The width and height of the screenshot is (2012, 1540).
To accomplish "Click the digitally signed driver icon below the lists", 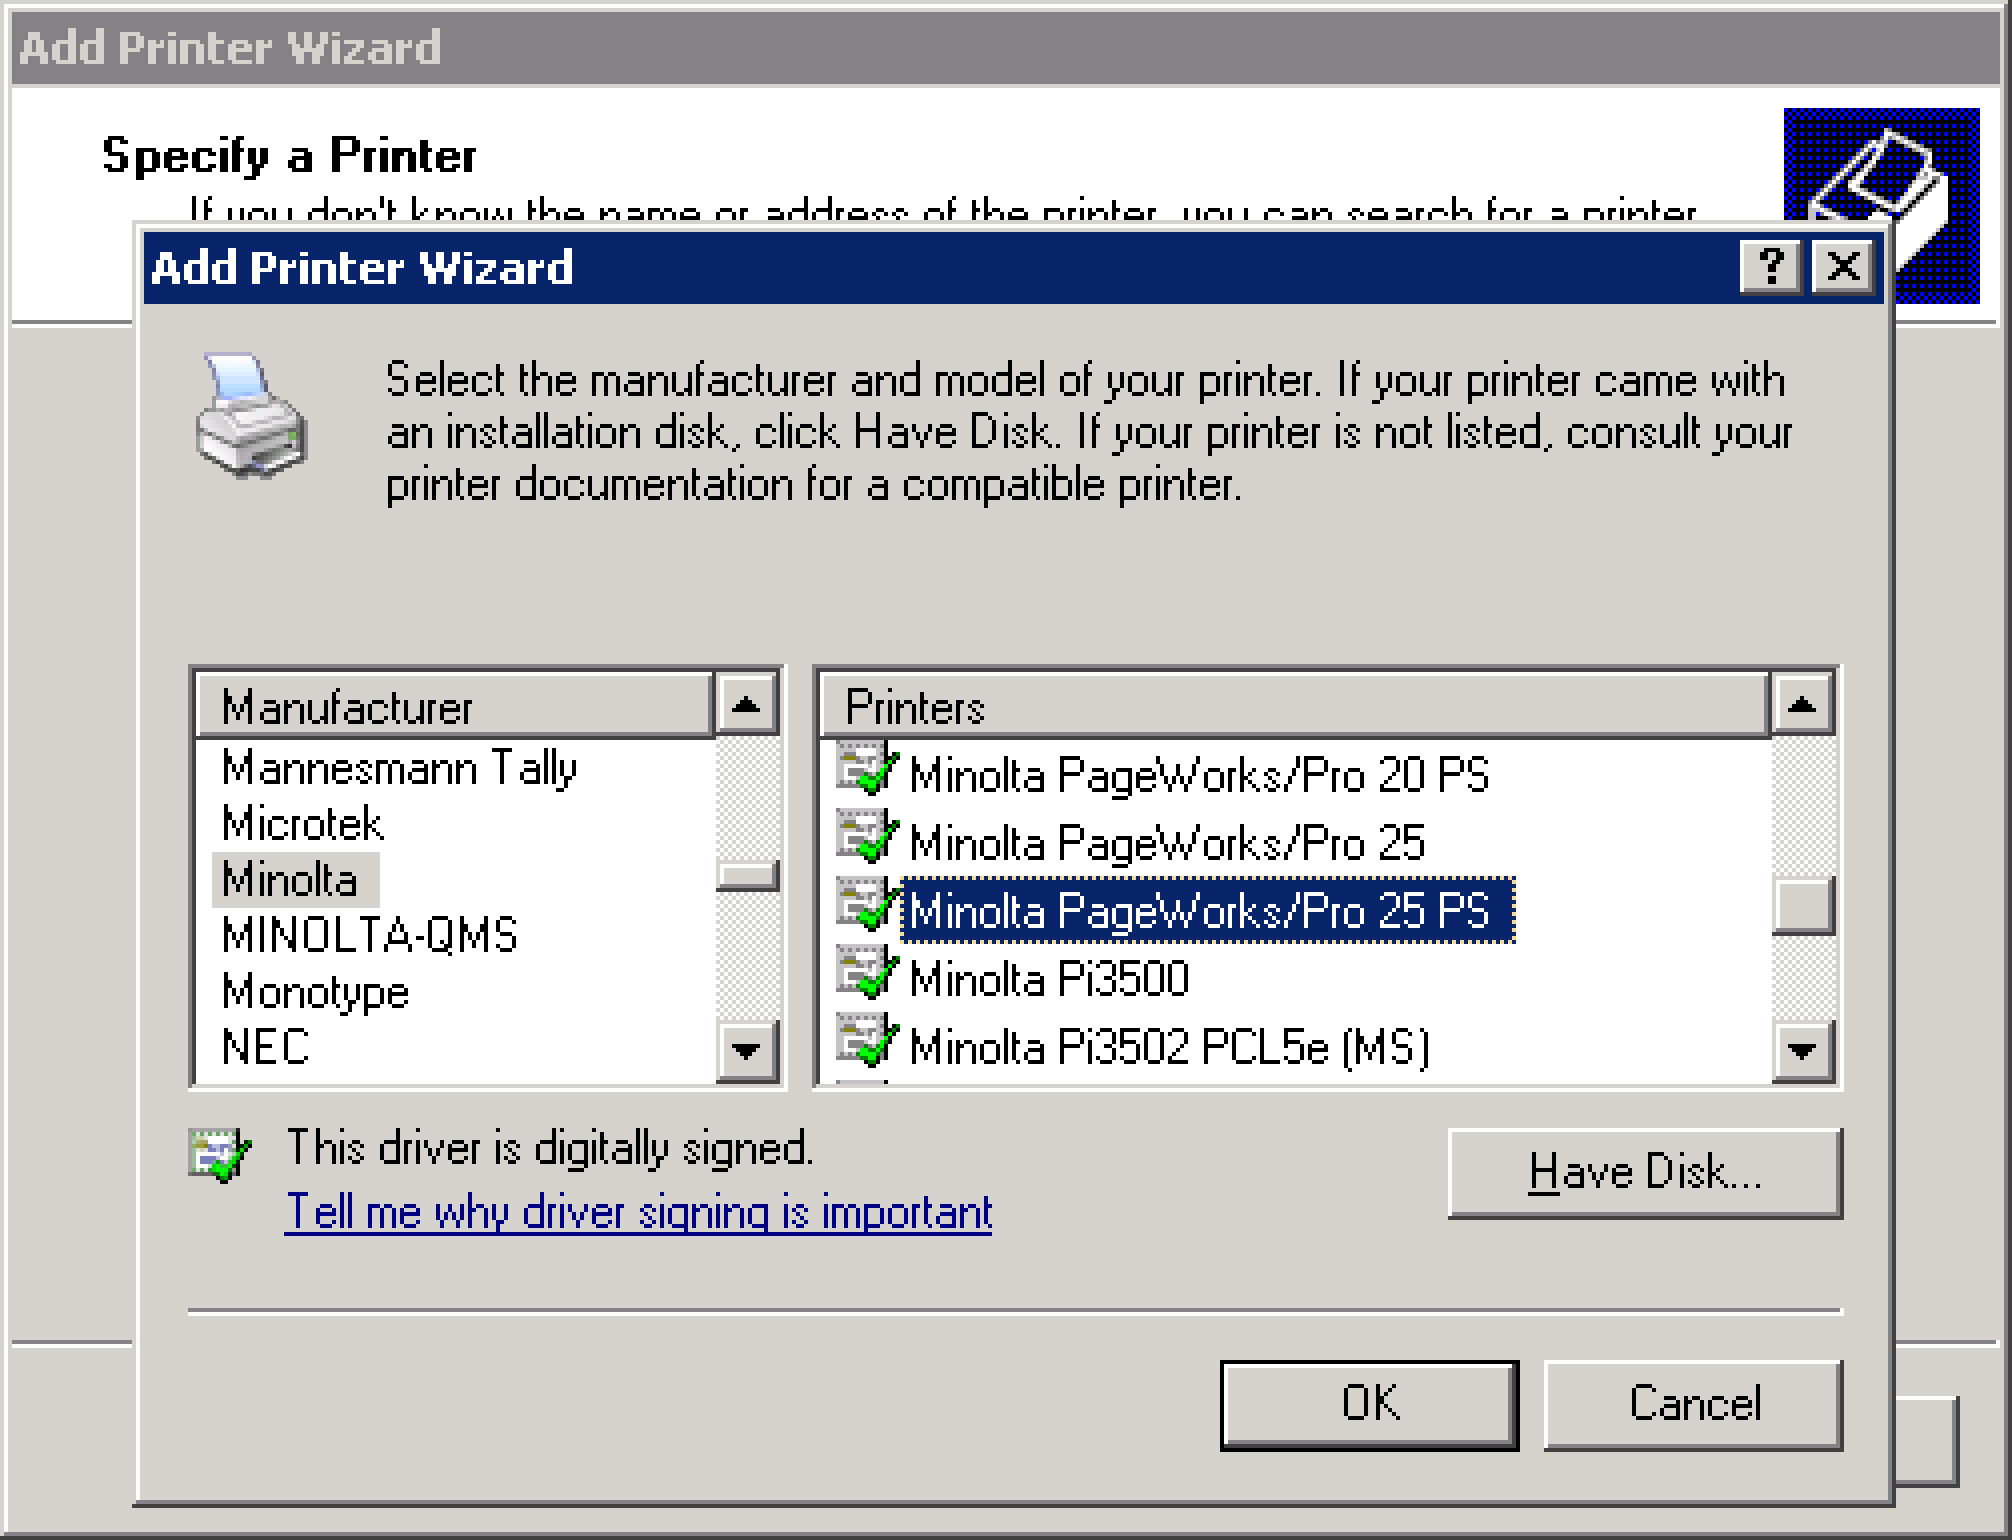I will click(x=220, y=1155).
